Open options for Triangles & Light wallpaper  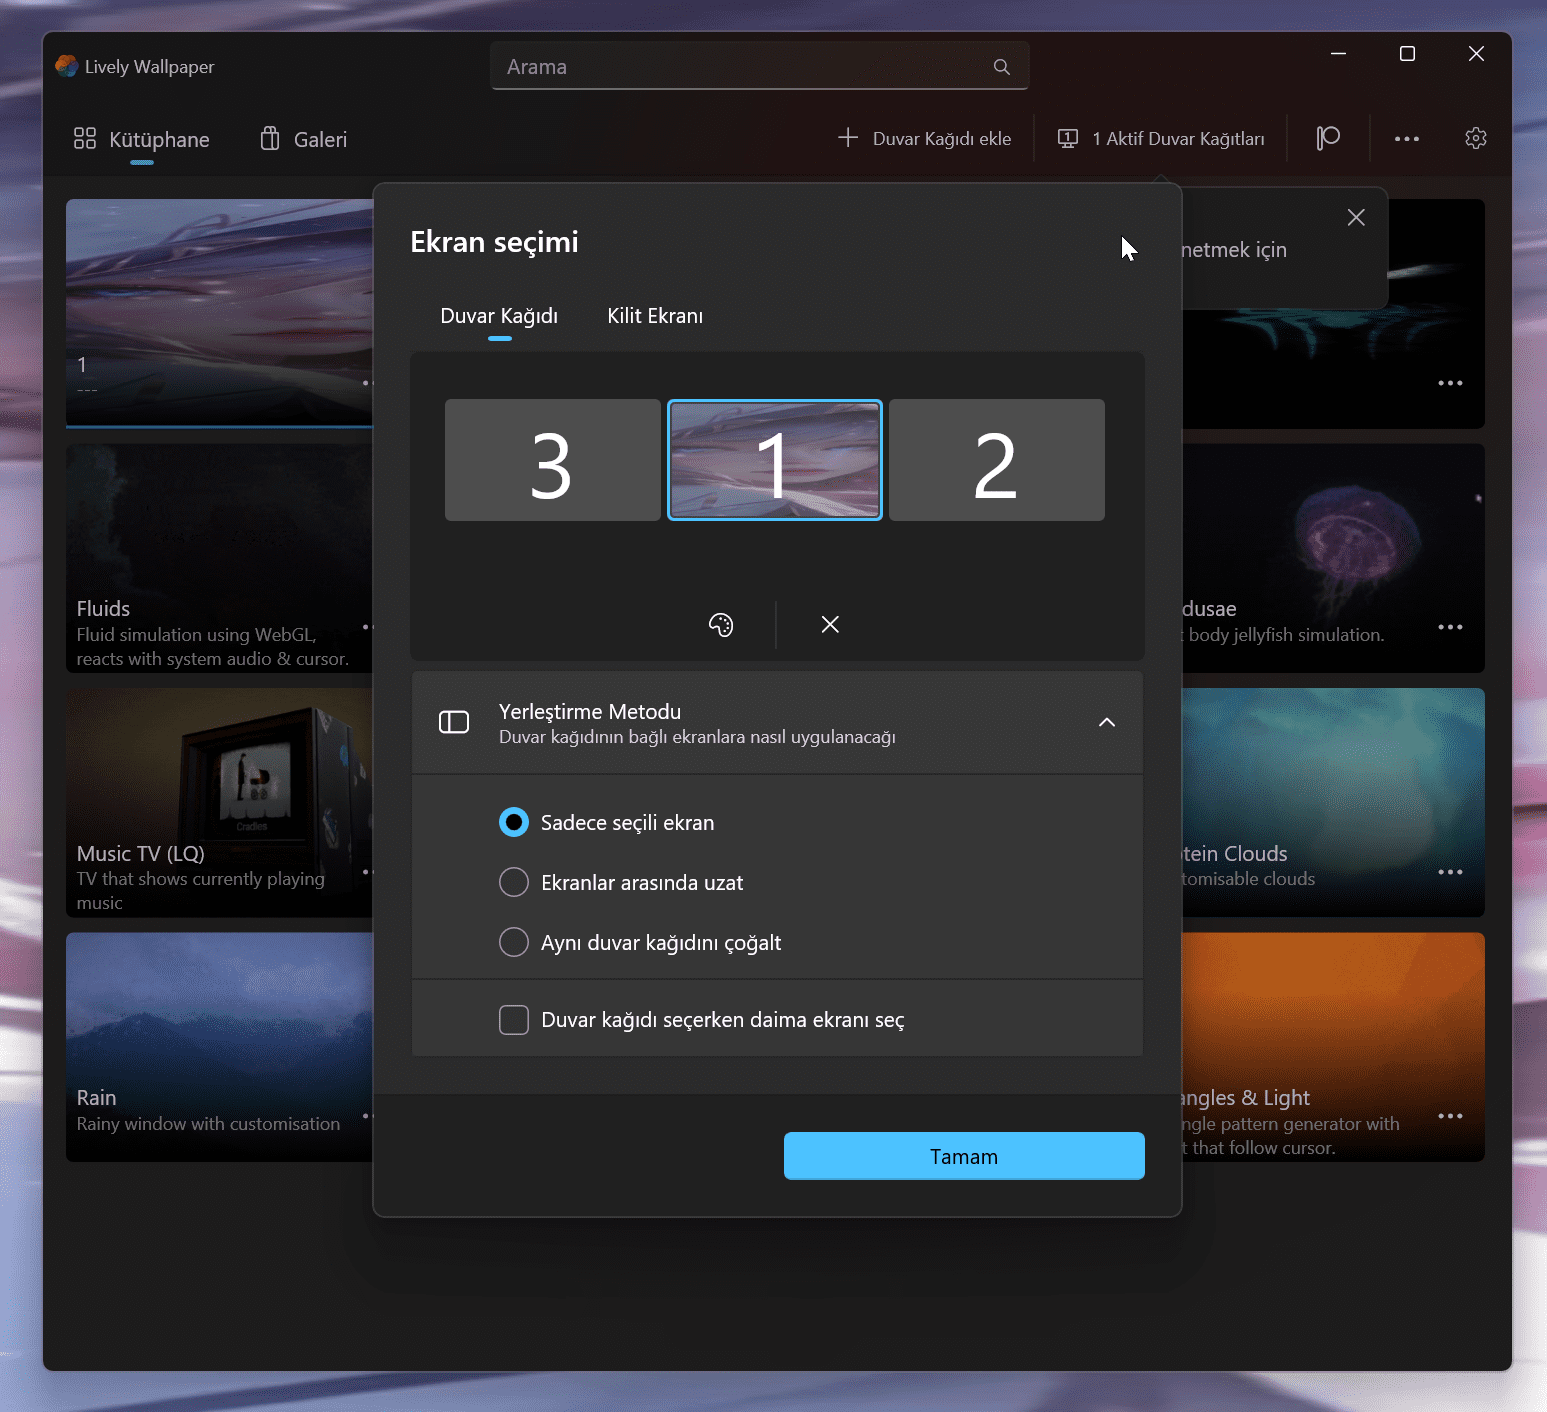click(1450, 1116)
